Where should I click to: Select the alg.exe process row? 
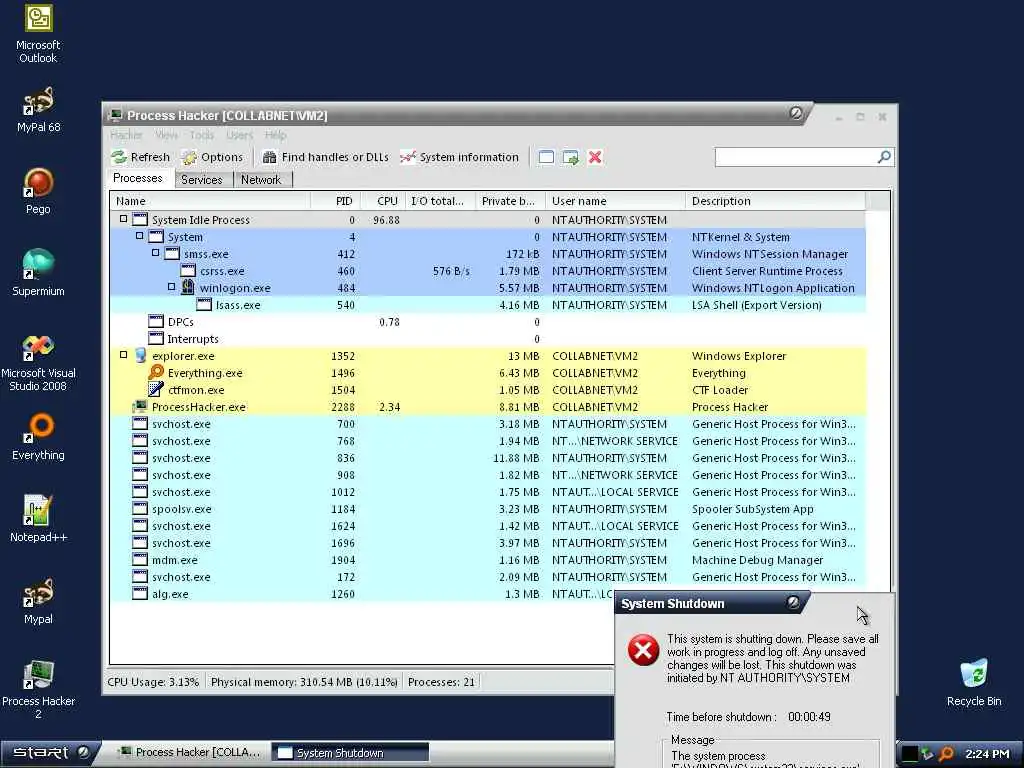362,594
